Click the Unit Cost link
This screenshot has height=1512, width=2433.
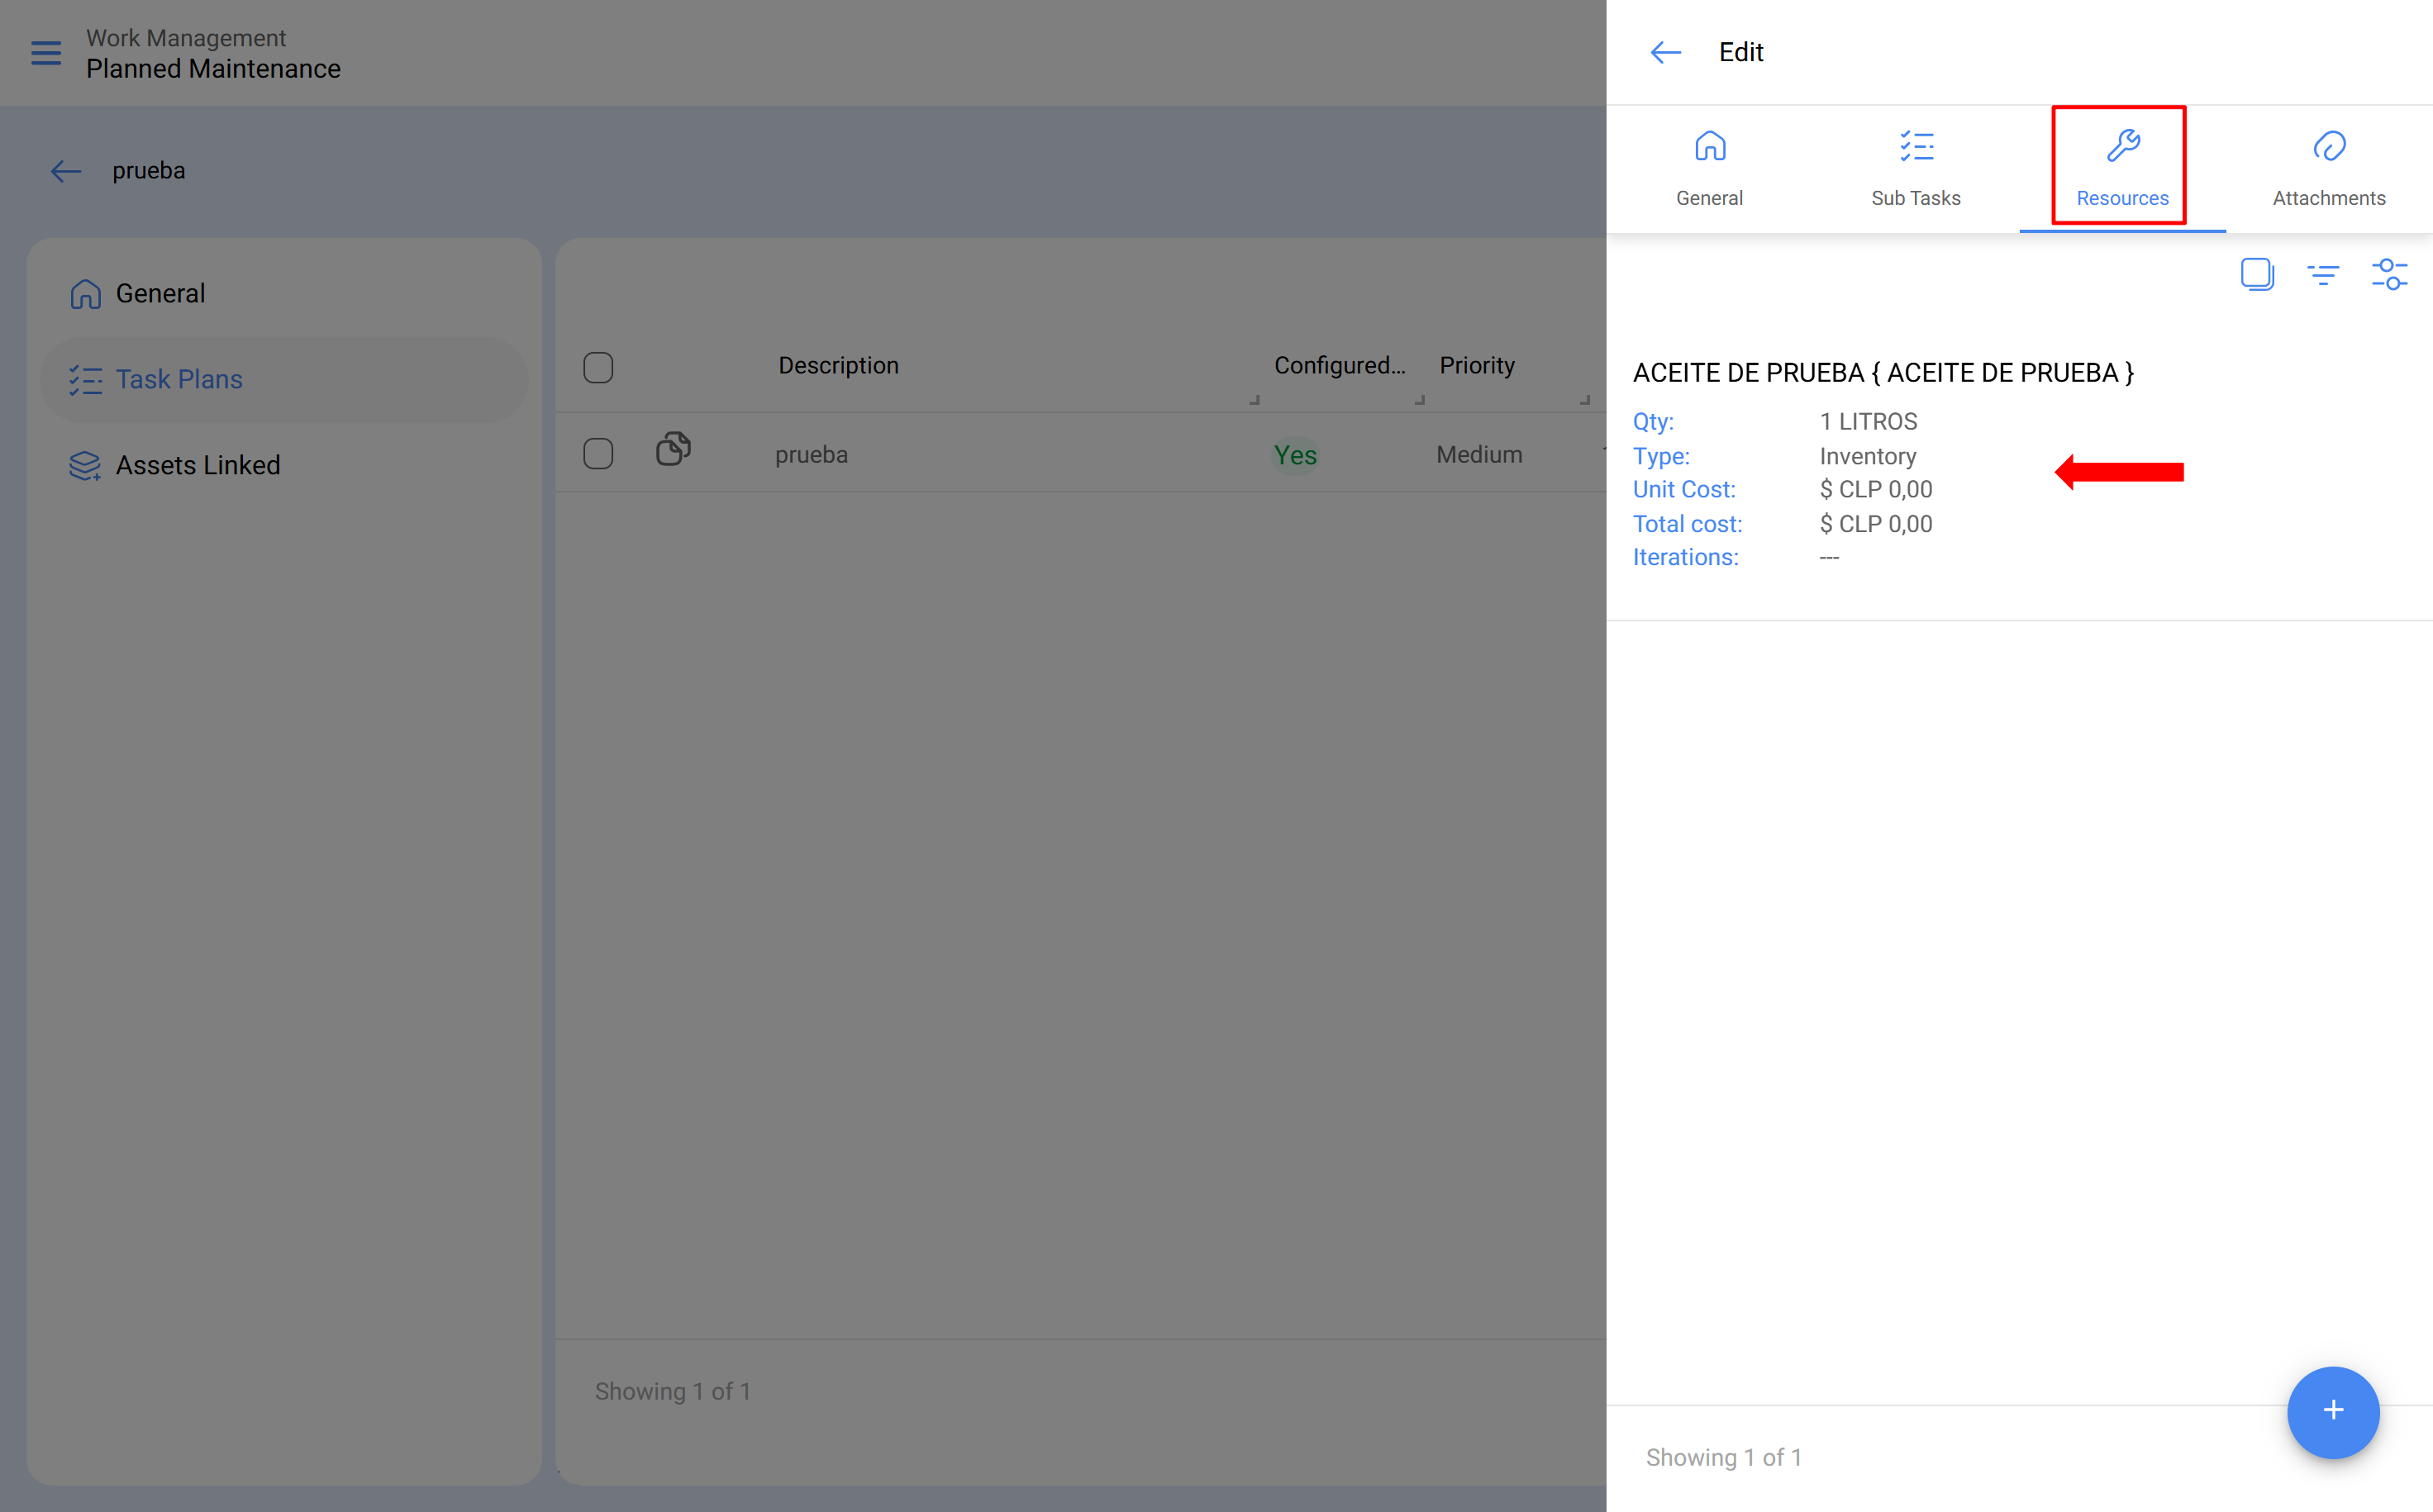(x=1684, y=489)
